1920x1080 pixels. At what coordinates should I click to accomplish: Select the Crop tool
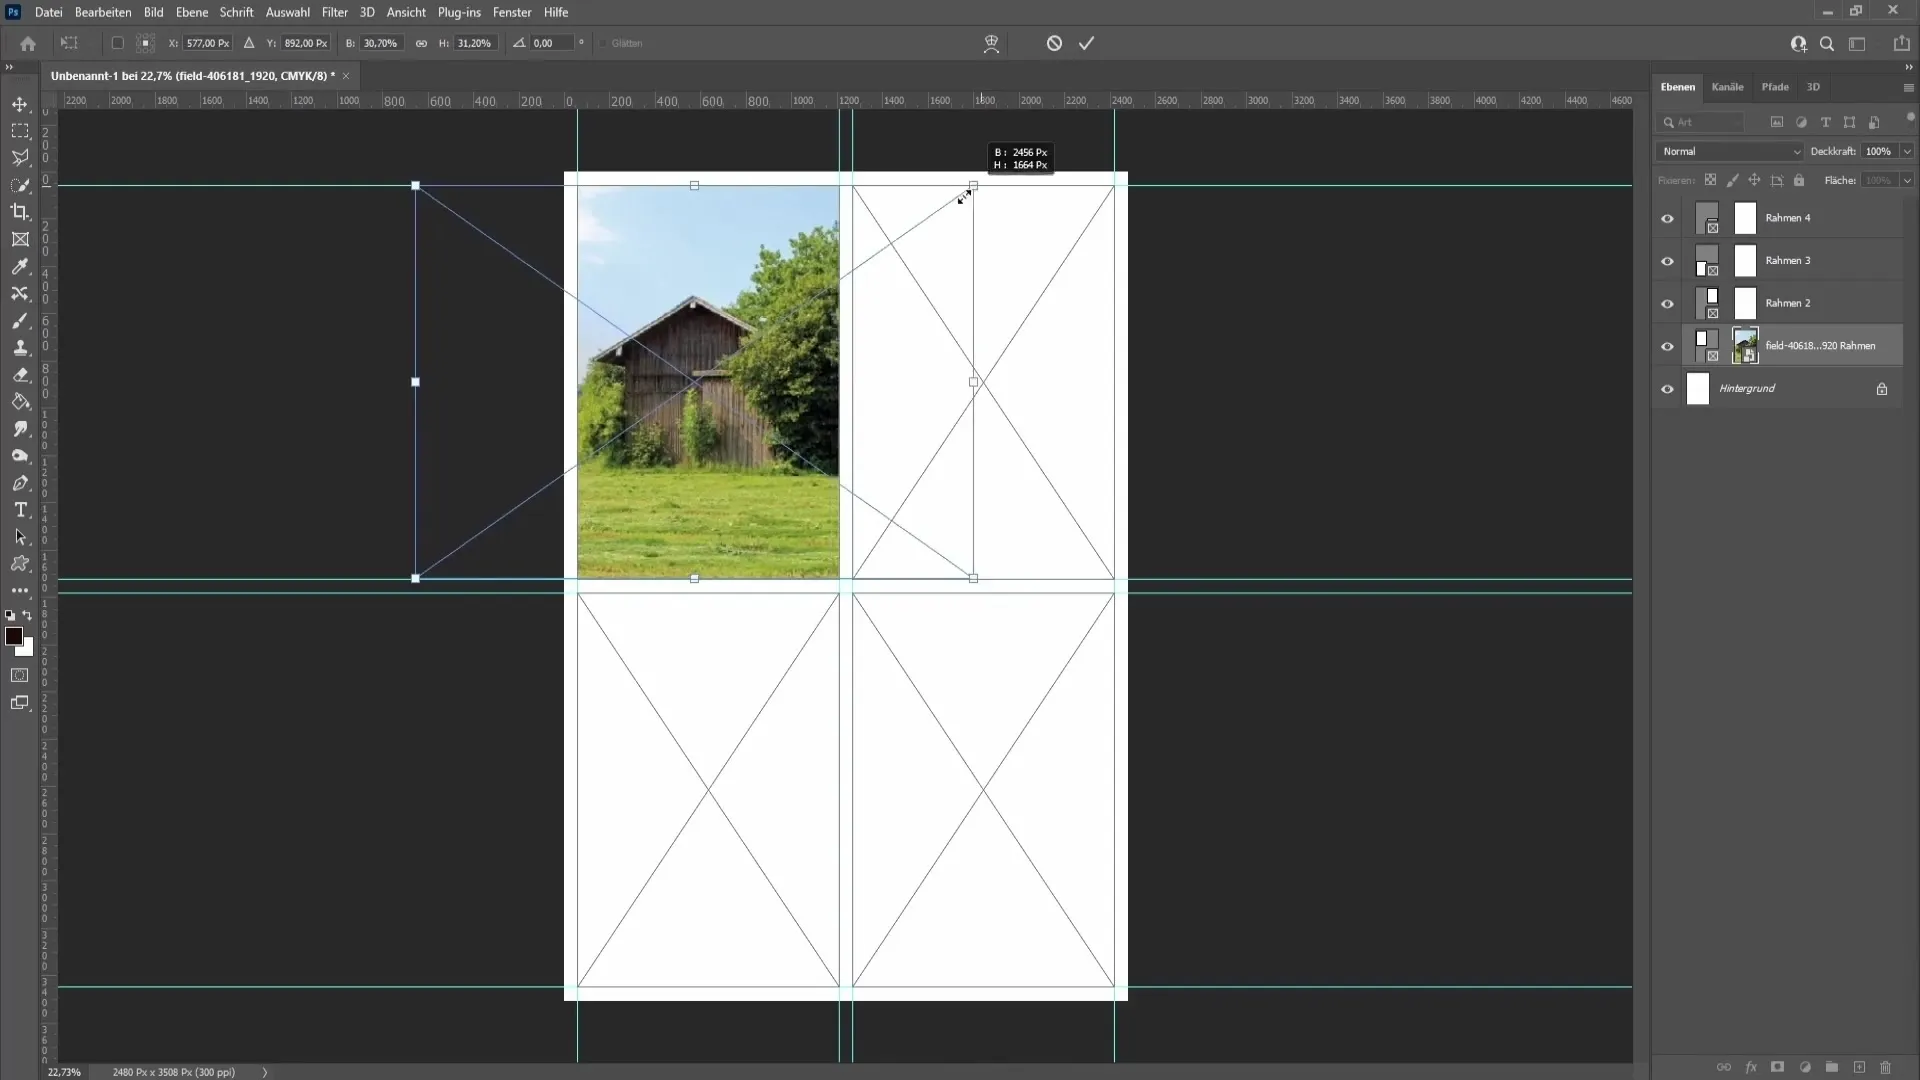click(20, 212)
